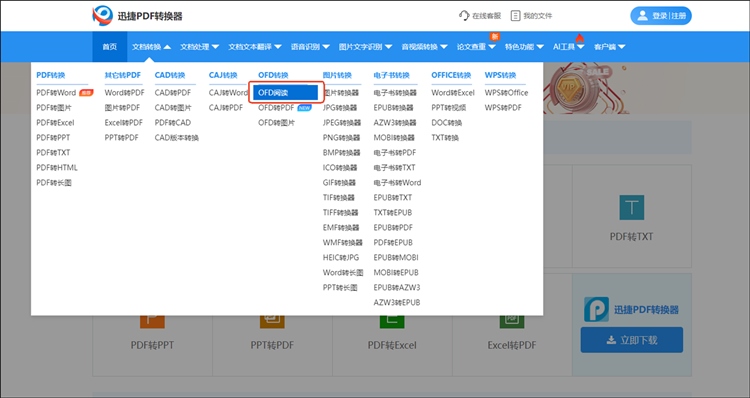Select WPS转PDF menu item
Screen dimensions: 750x398
[x=503, y=108]
